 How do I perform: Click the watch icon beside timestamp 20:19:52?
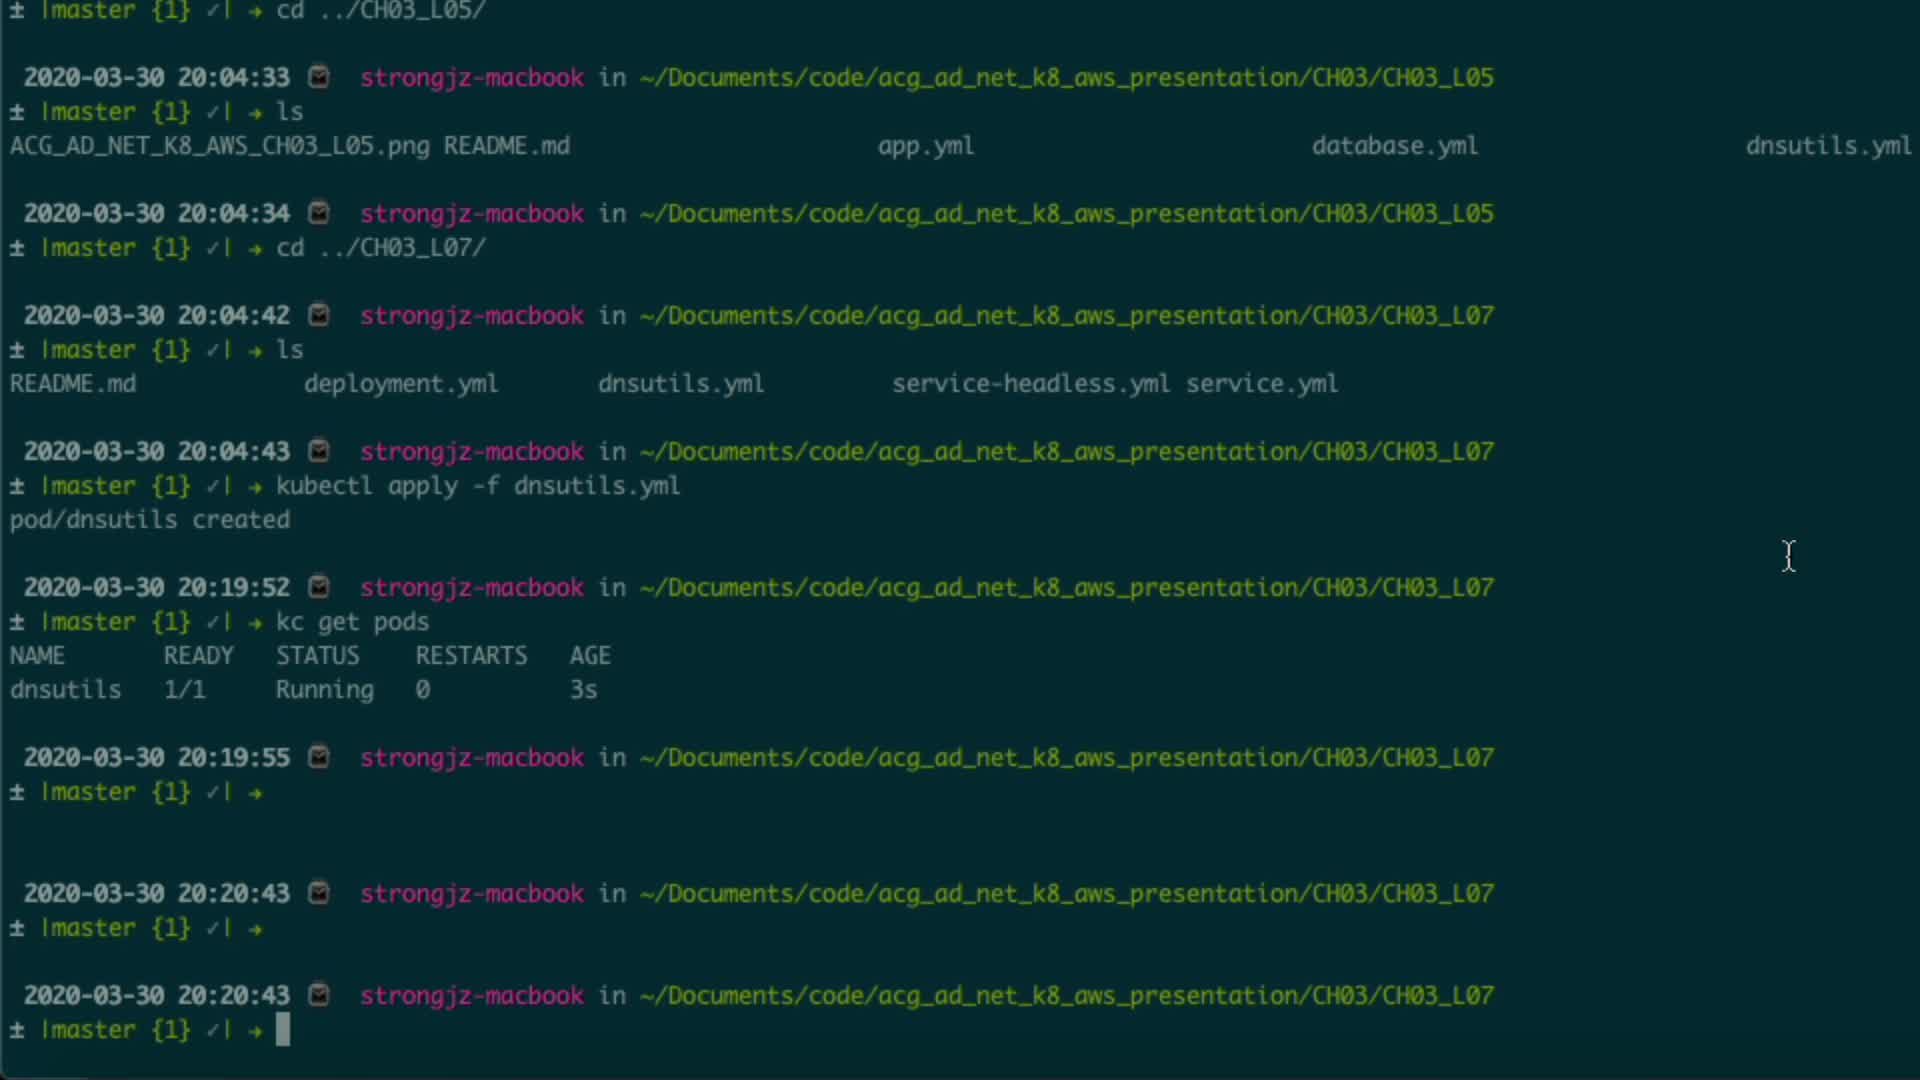(x=319, y=587)
